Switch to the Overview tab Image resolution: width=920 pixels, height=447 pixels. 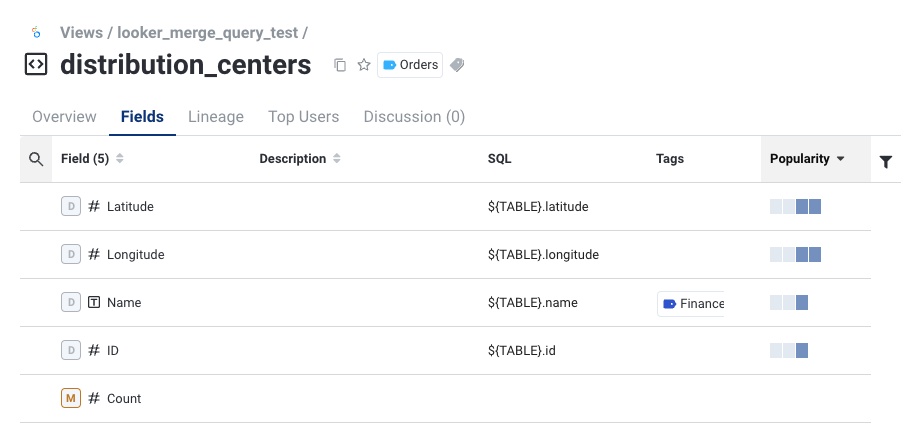coord(64,117)
